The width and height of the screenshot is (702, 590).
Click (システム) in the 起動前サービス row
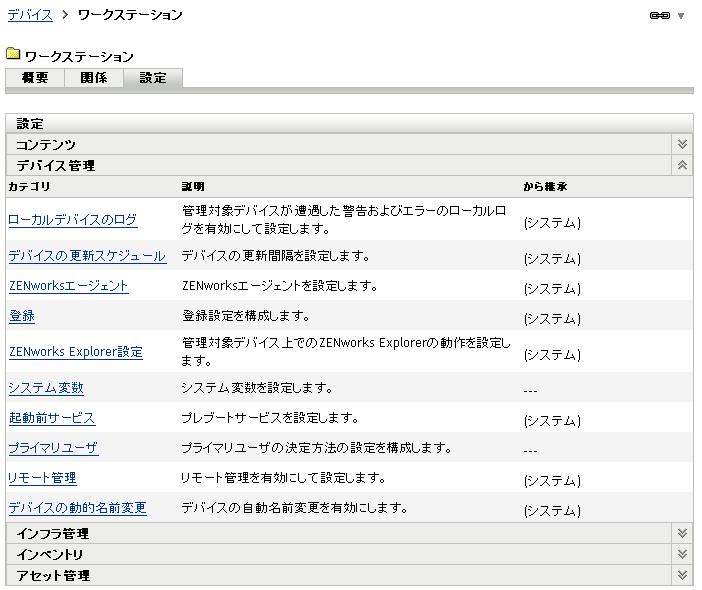click(552, 420)
